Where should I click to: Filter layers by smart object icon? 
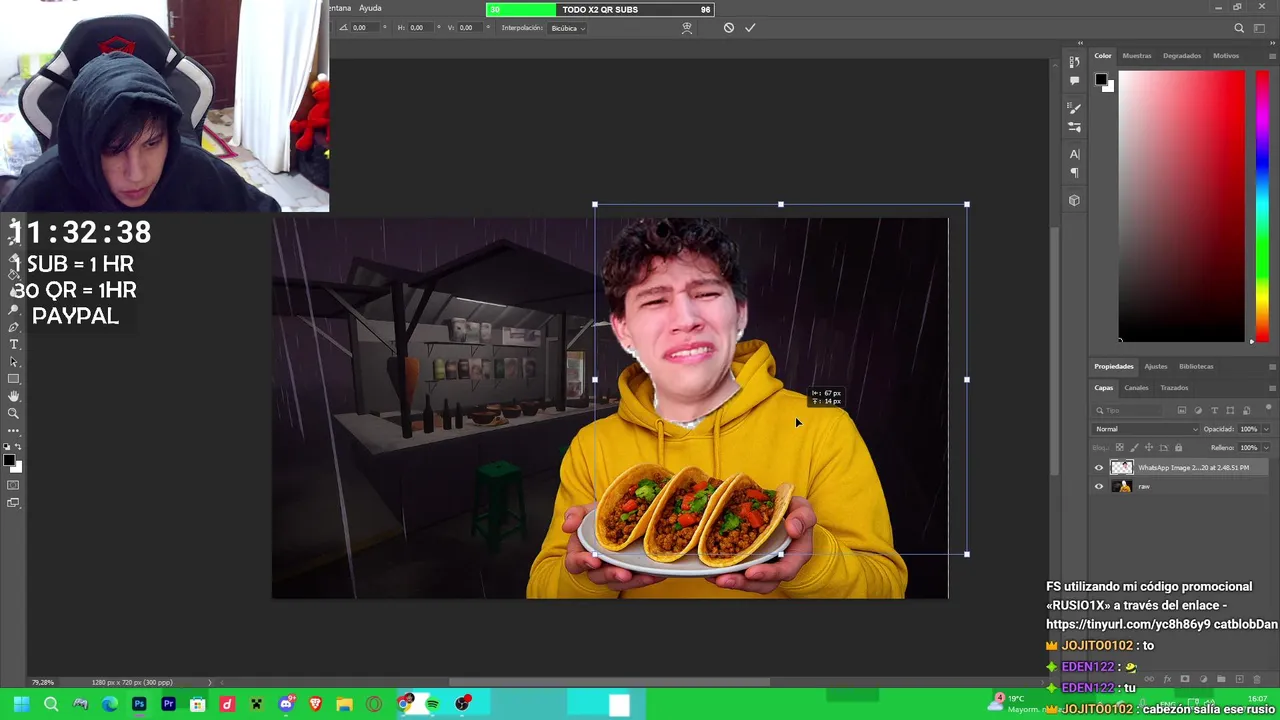coord(1246,410)
